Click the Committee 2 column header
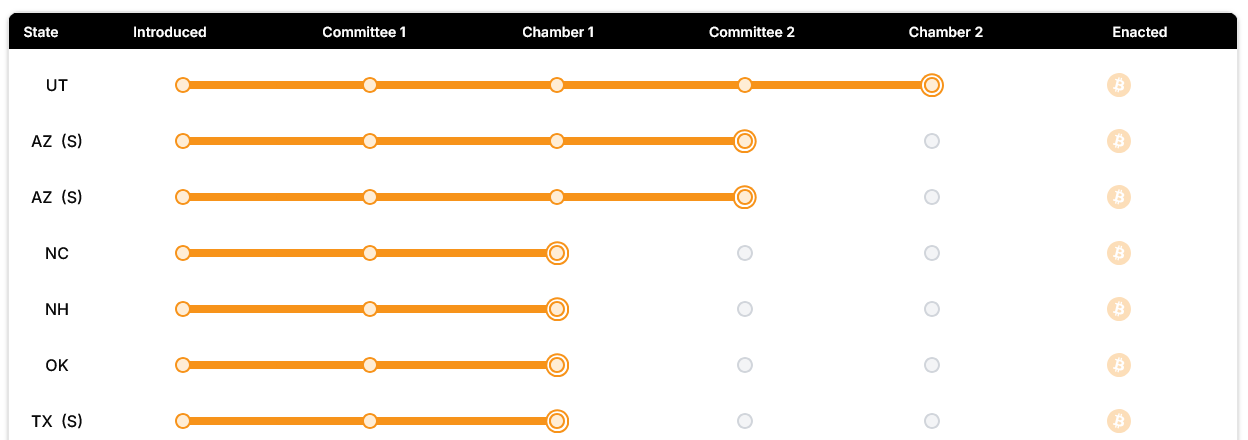Viewport: 1248px width, 440px height. point(752,32)
